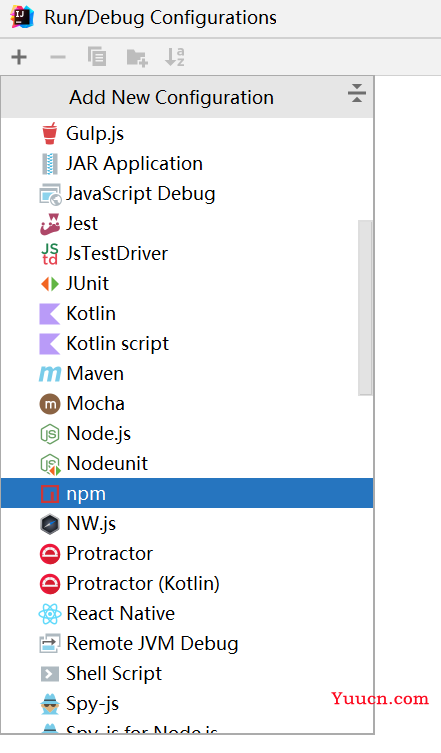Click the Copy Configuration icon
The width and height of the screenshot is (441, 753).
[x=97, y=57]
